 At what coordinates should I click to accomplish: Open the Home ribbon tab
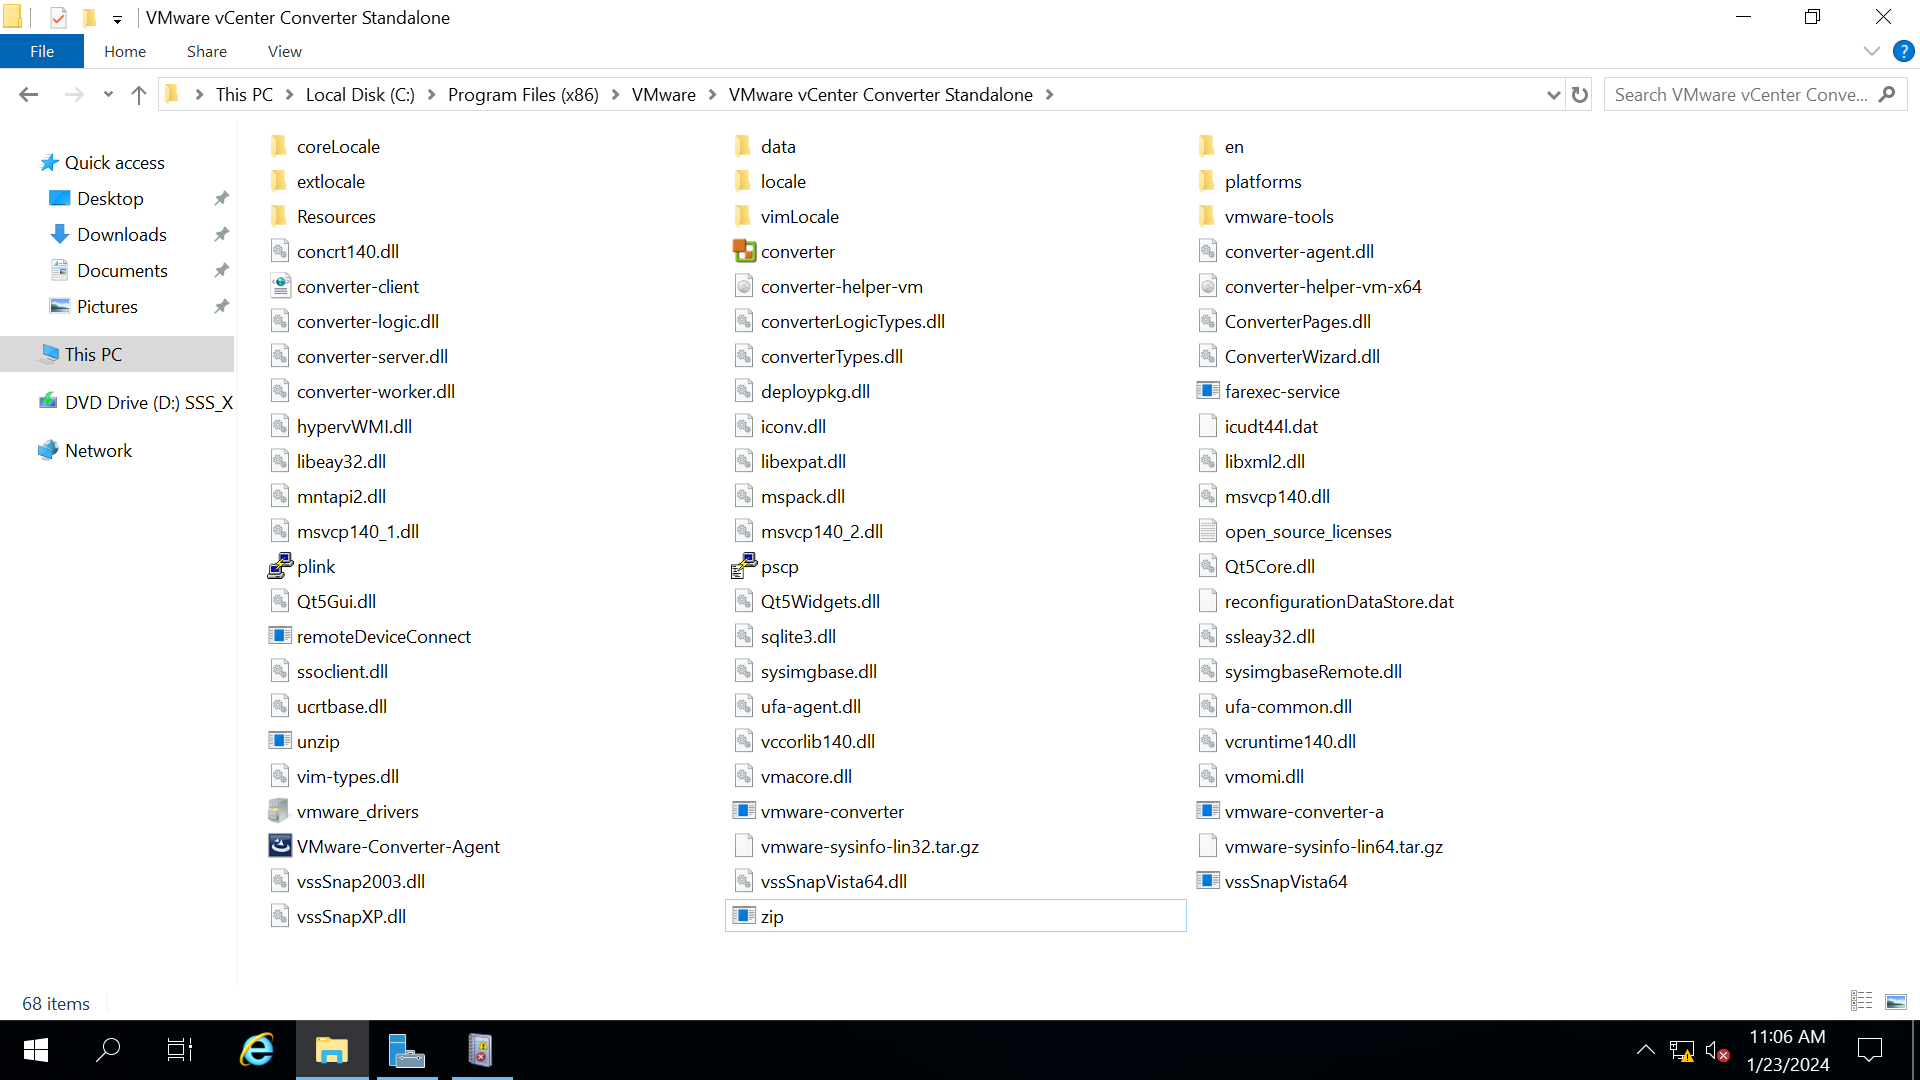(125, 51)
